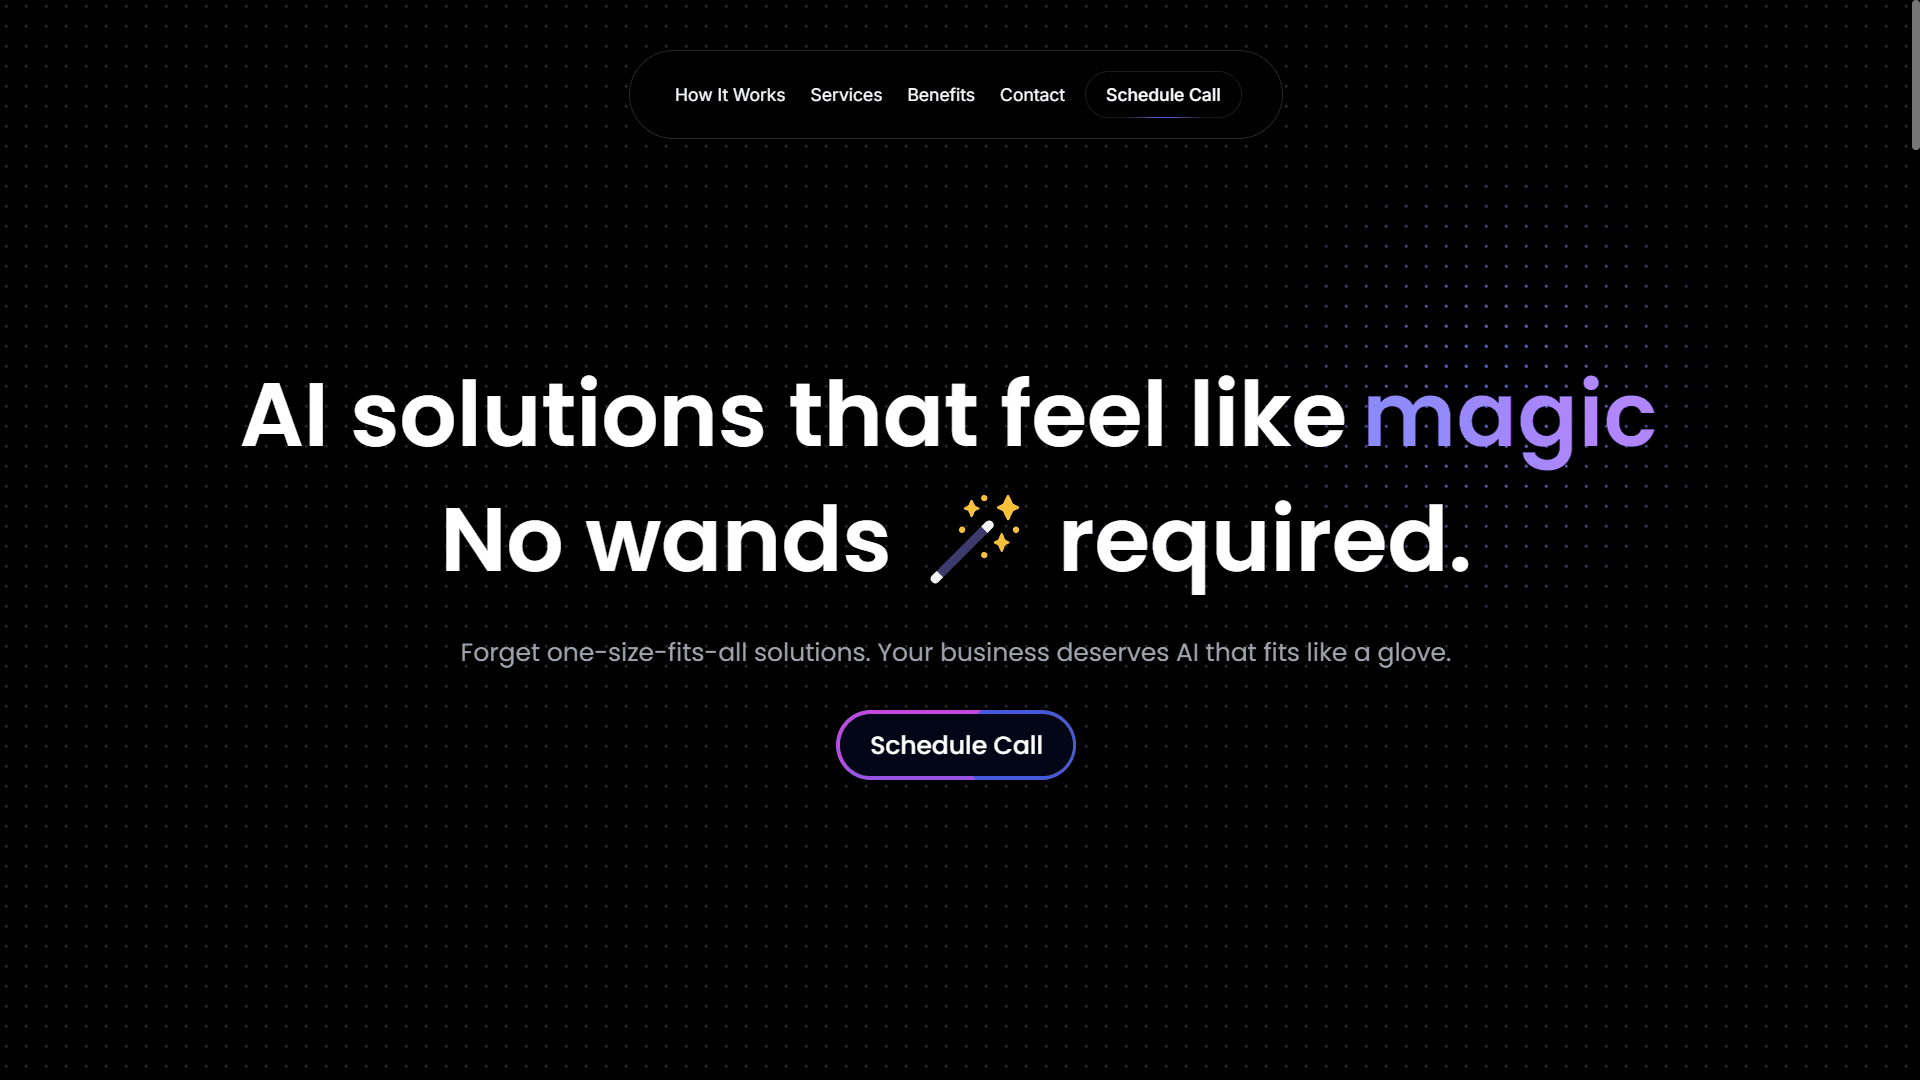Image resolution: width=1920 pixels, height=1080 pixels.
Task: Expand the Contact section dropdown
Action: [1033, 94]
